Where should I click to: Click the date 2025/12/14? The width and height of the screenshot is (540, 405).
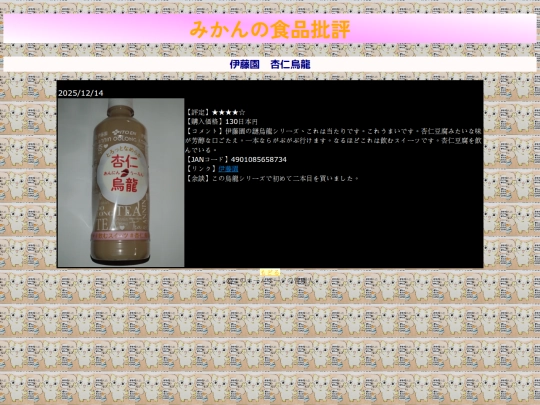[81, 93]
